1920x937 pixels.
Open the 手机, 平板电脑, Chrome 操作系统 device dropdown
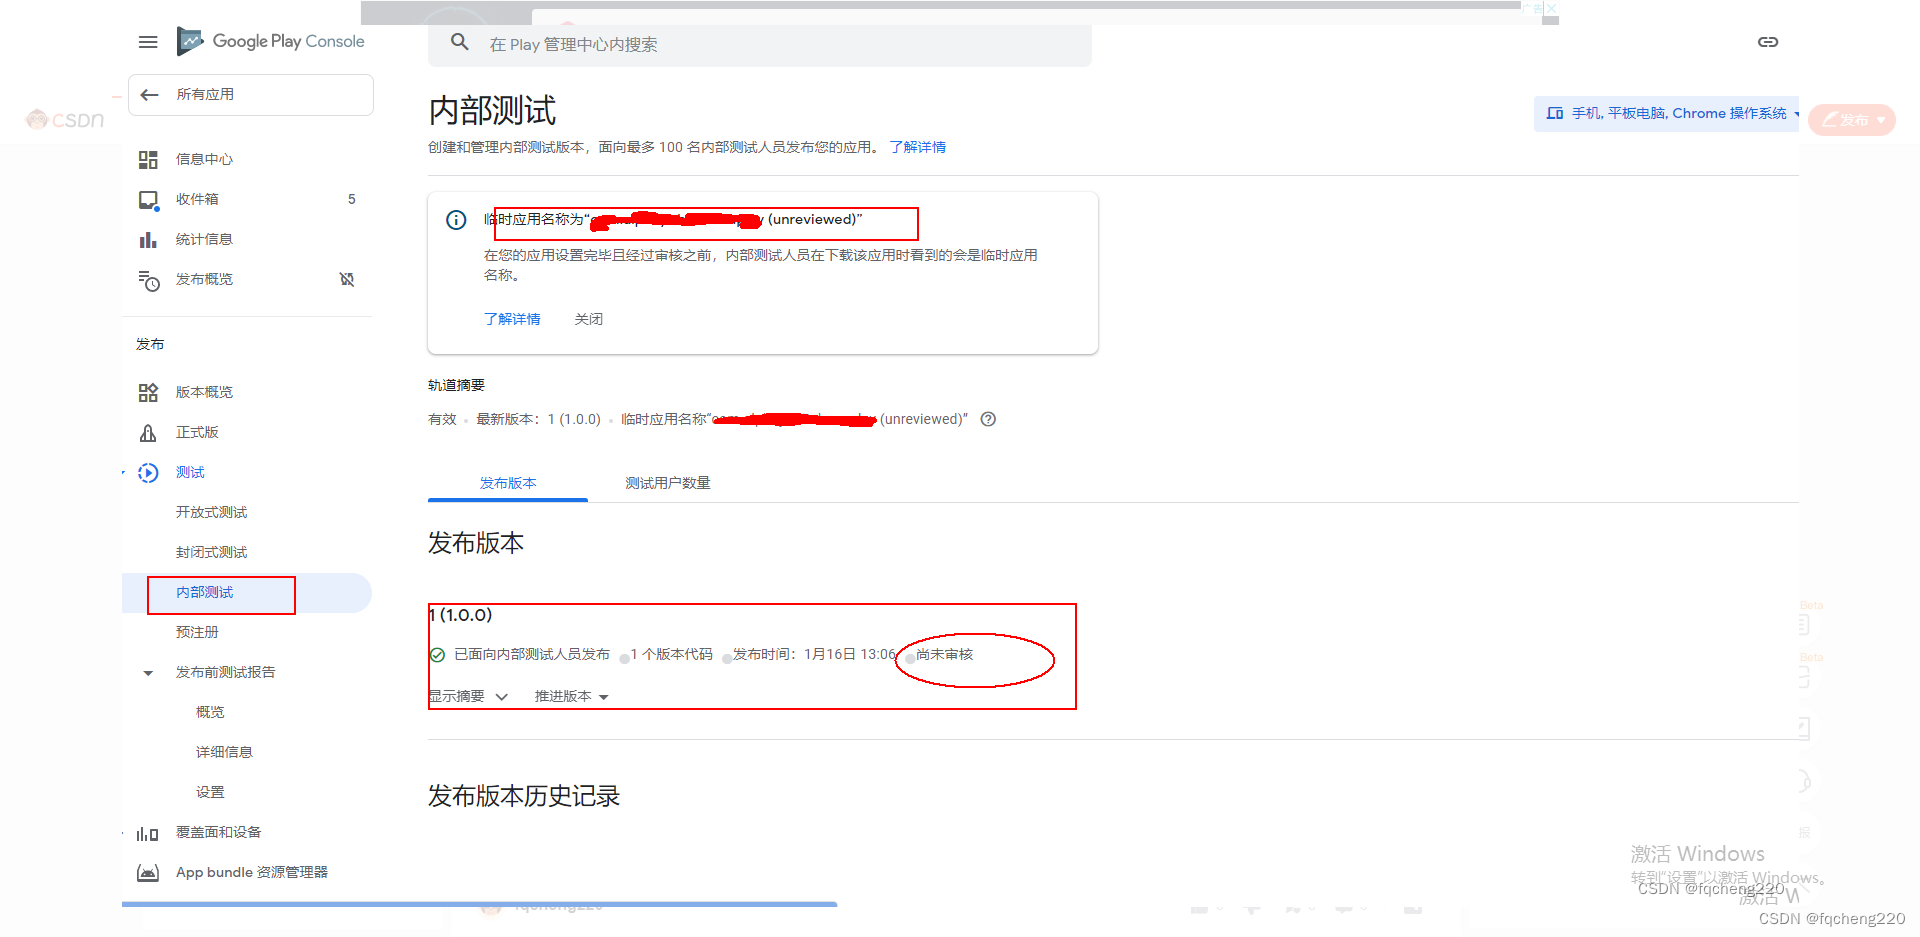tap(1666, 113)
